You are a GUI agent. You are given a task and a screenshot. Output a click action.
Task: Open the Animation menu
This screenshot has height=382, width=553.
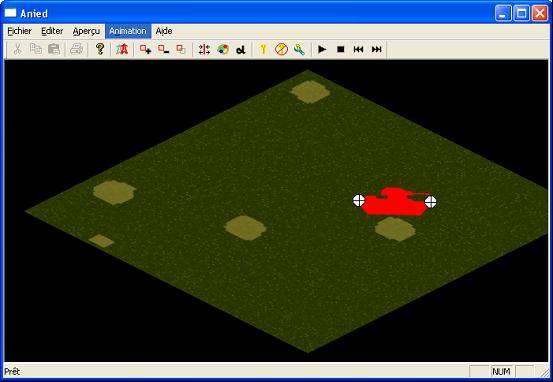pos(128,31)
